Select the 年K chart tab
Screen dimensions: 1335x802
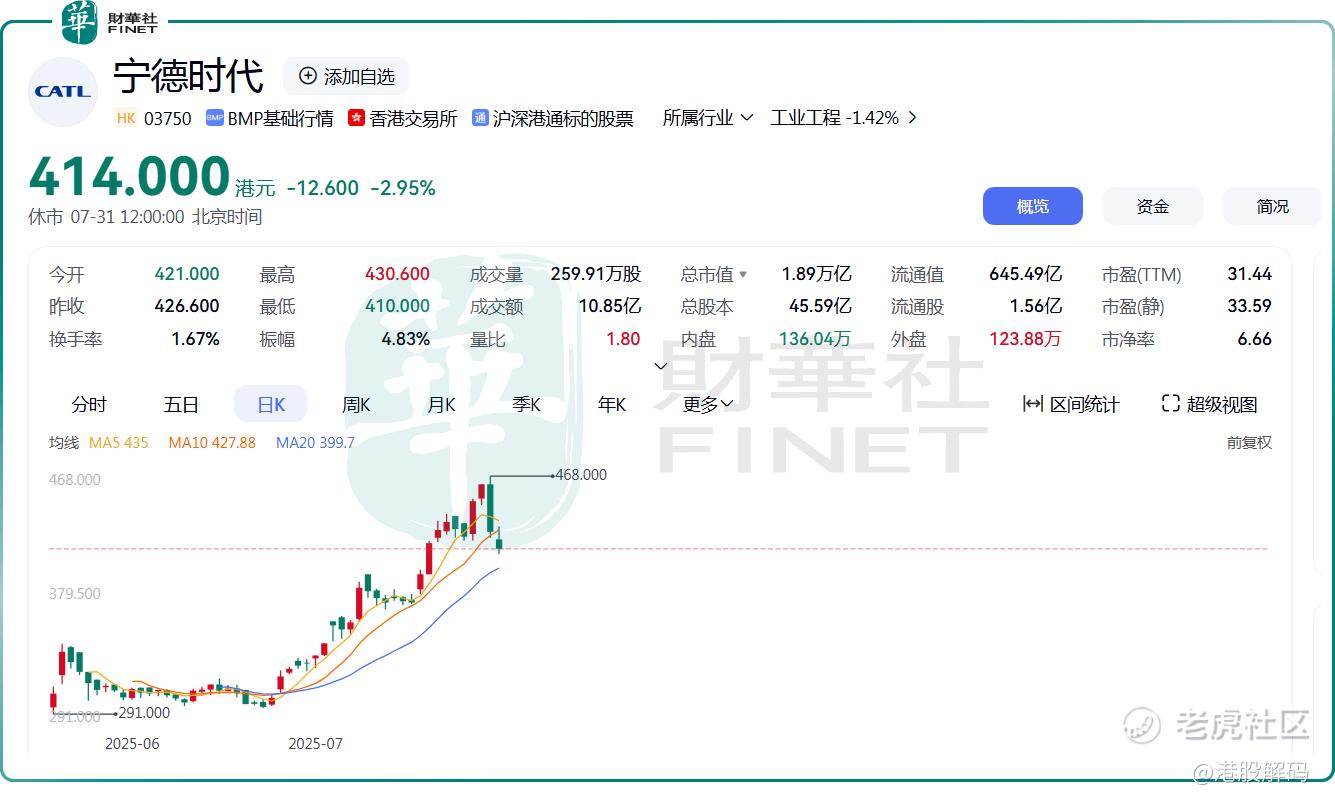tap(611, 404)
